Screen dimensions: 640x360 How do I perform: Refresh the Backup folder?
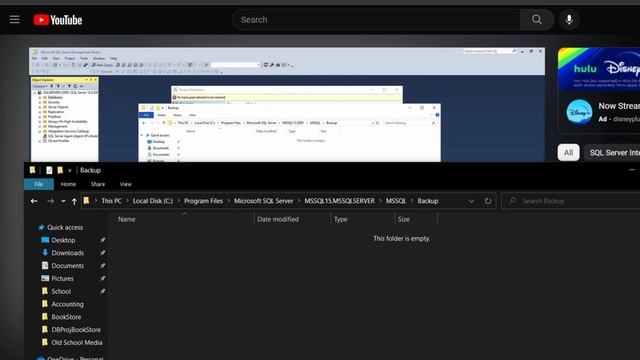[x=488, y=201]
